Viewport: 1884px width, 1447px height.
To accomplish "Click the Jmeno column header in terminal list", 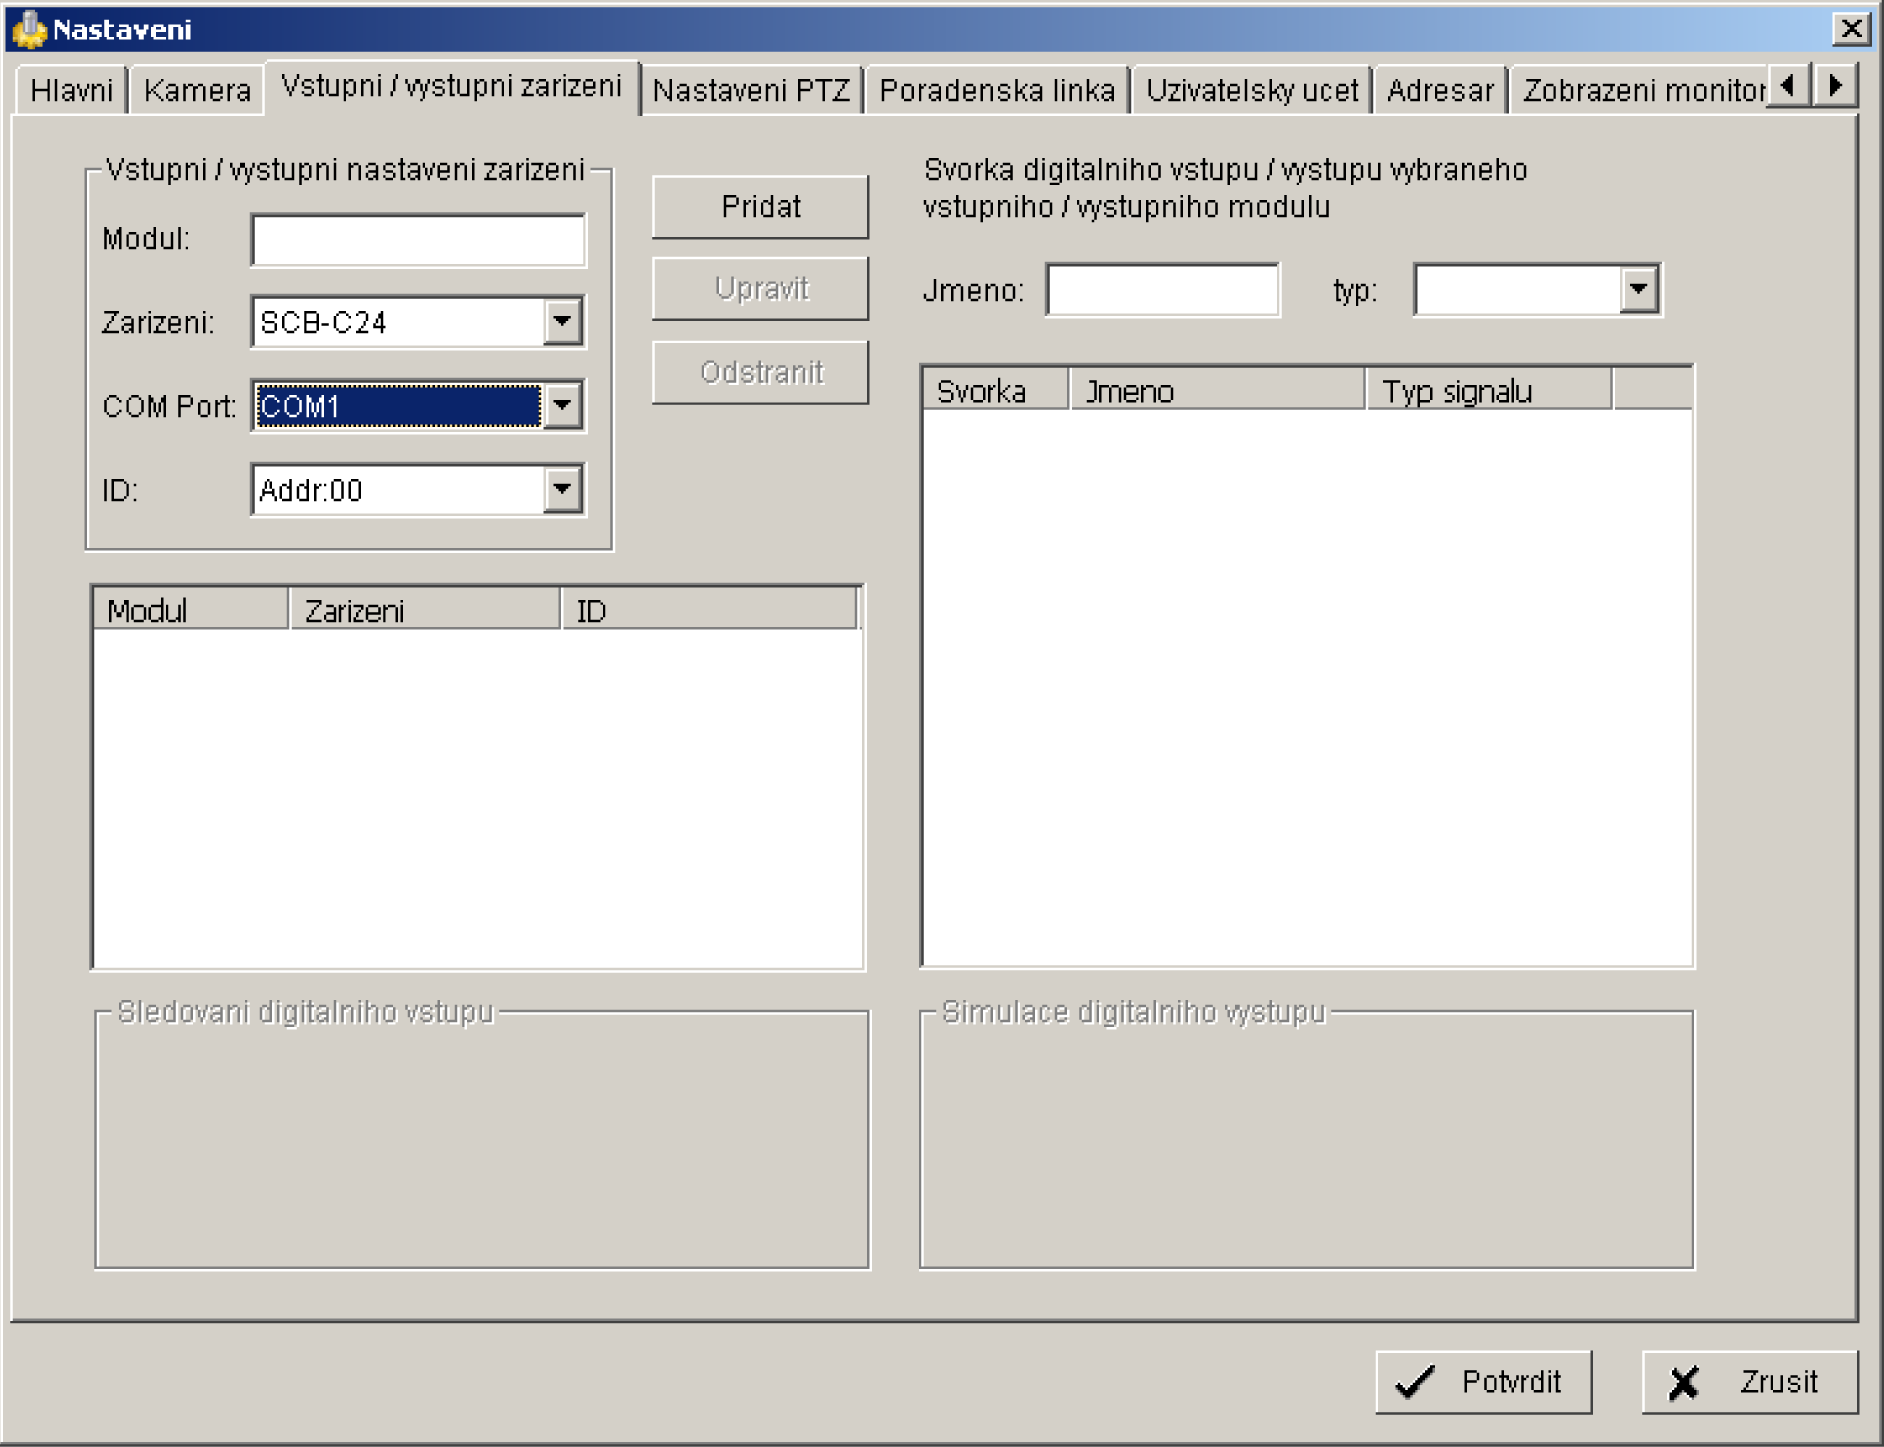I will click(1218, 391).
